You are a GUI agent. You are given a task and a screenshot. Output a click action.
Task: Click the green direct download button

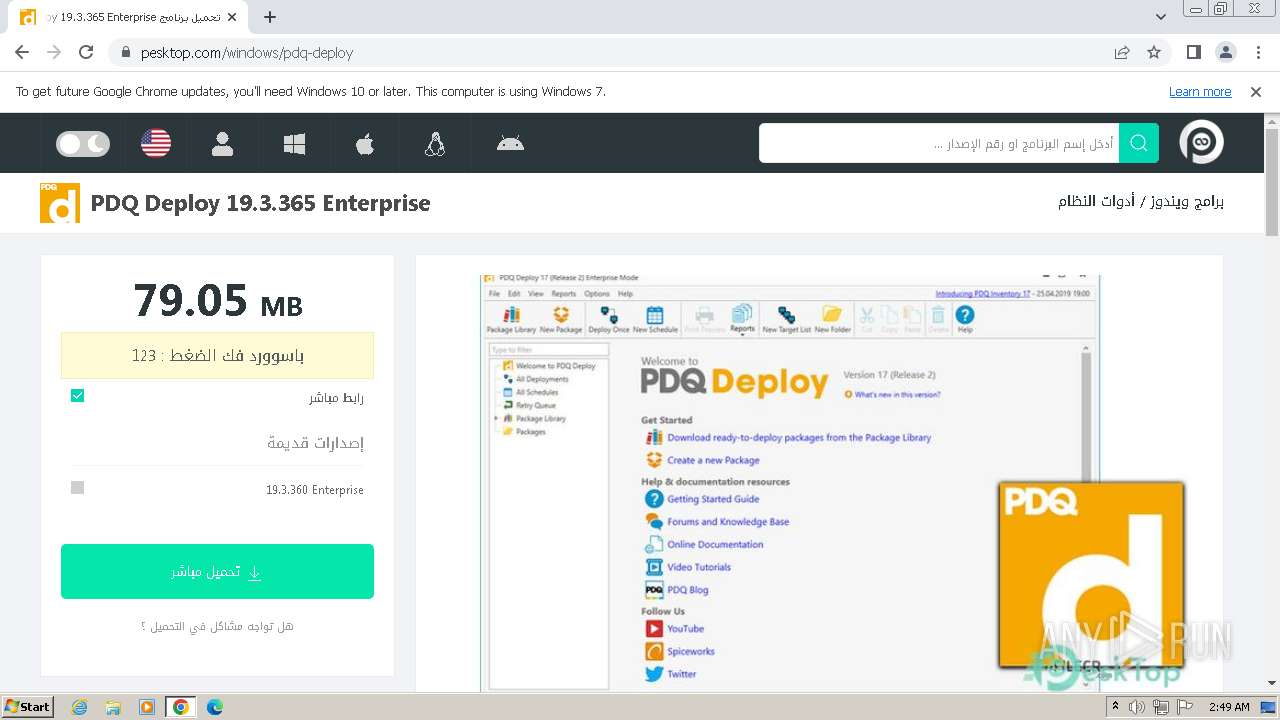coord(217,572)
